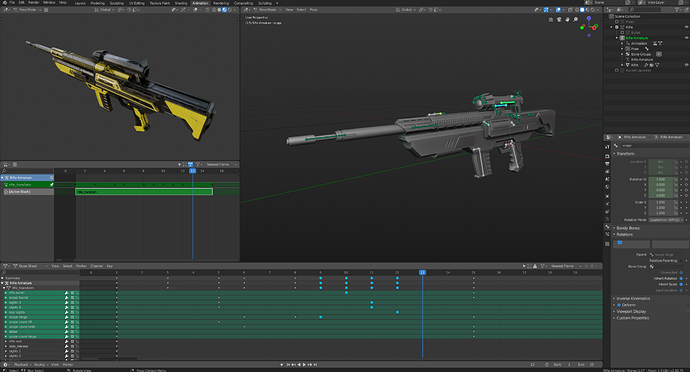690x372 pixels.
Task: Open the Dope Sheet mode dropdown
Action: (31, 266)
